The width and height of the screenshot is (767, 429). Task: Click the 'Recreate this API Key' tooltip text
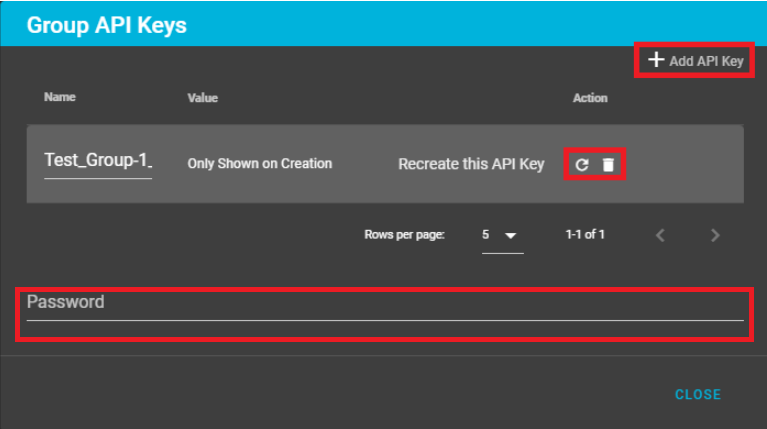(471, 164)
